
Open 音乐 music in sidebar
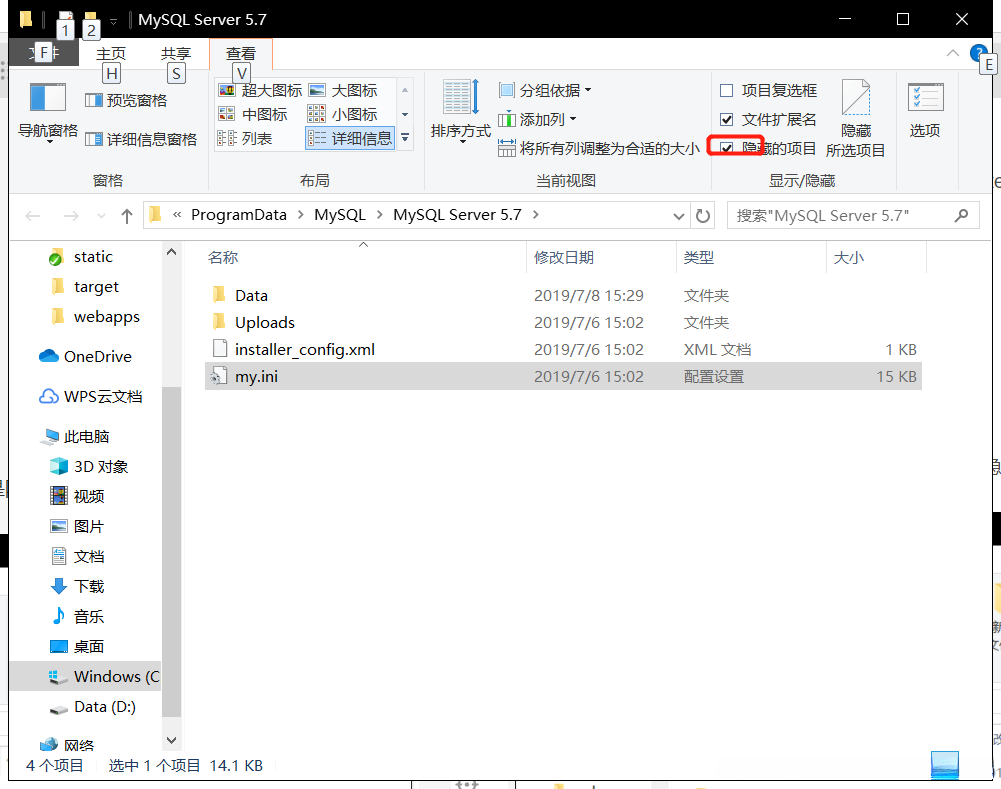point(77,616)
